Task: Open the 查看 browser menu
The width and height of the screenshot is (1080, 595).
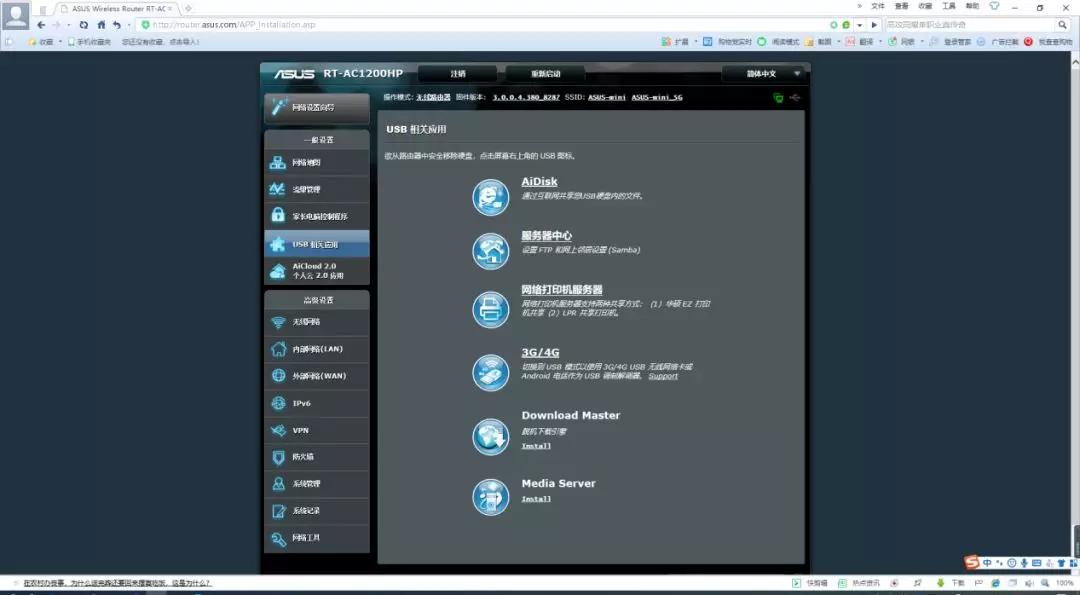Action: point(902,6)
